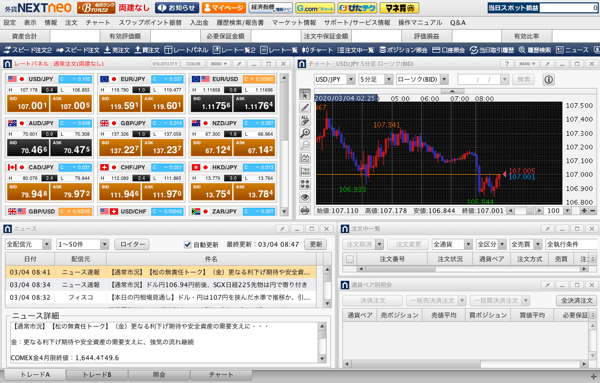Viewport: 600px width, 383px height.
Task: Click the zoom minus icon below chart
Action: click(592, 211)
